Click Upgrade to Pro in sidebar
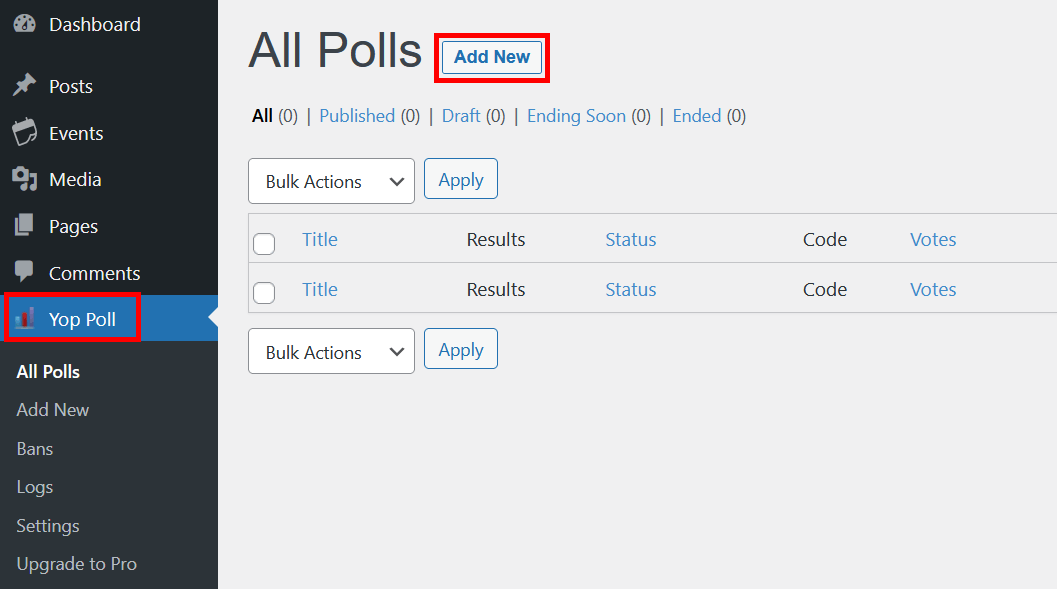The height and width of the screenshot is (589, 1057). click(77, 564)
